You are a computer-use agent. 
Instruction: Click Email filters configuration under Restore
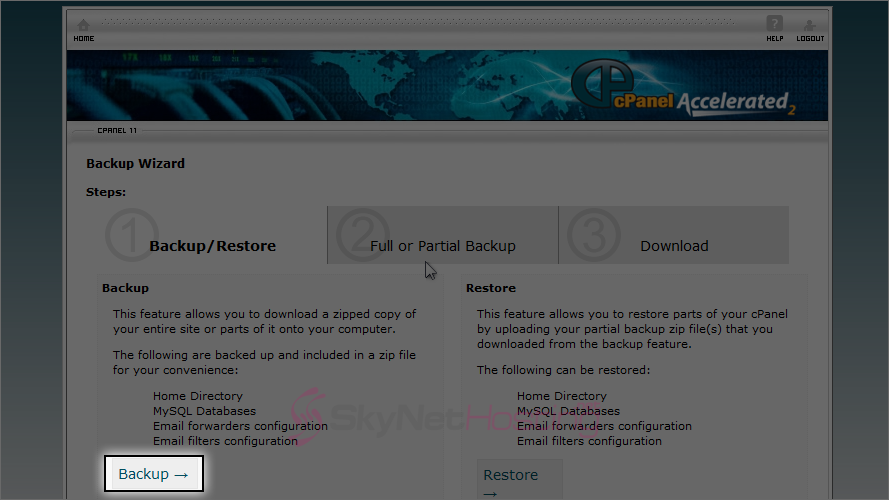click(589, 441)
